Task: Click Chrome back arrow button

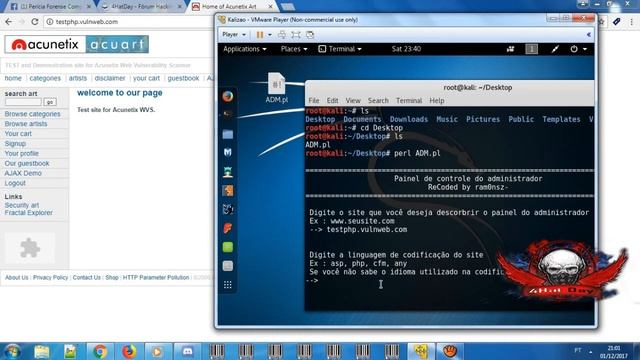Action: click(9, 22)
